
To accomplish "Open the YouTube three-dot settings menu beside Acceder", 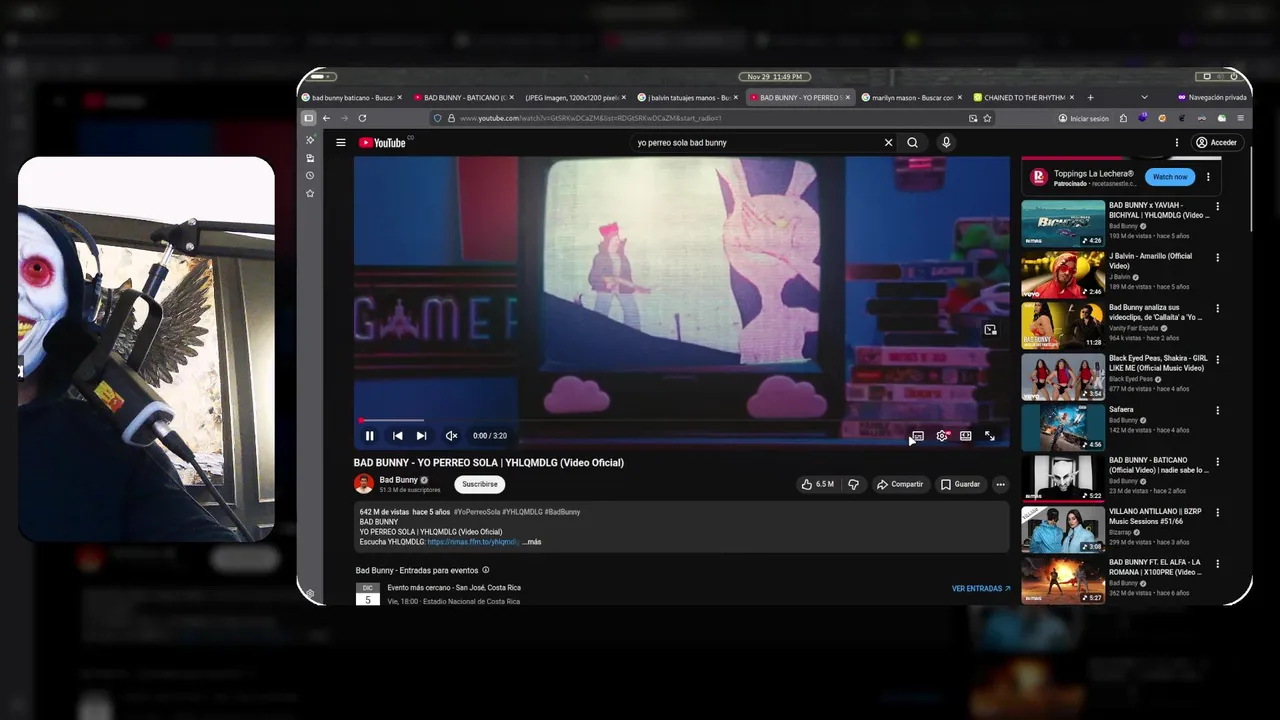I will [x=1177, y=143].
